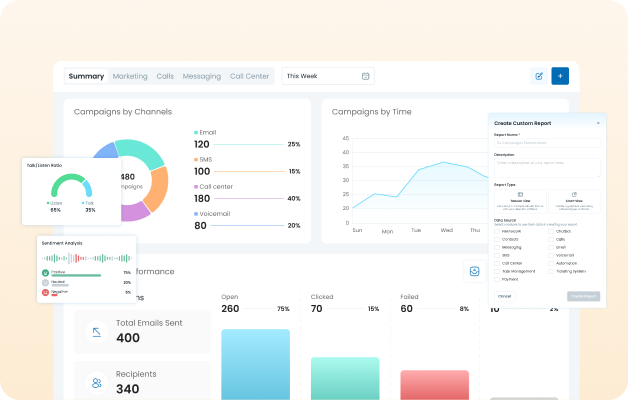Select the Chart View report type
Image resolution: width=628 pixels, height=400 pixels.
574,201
